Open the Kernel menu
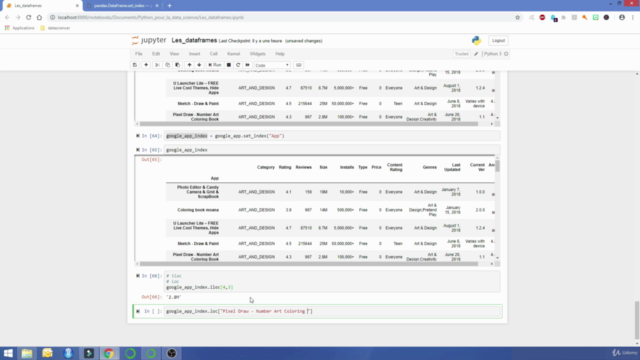The height and width of the screenshot is (360, 640). (x=233, y=54)
